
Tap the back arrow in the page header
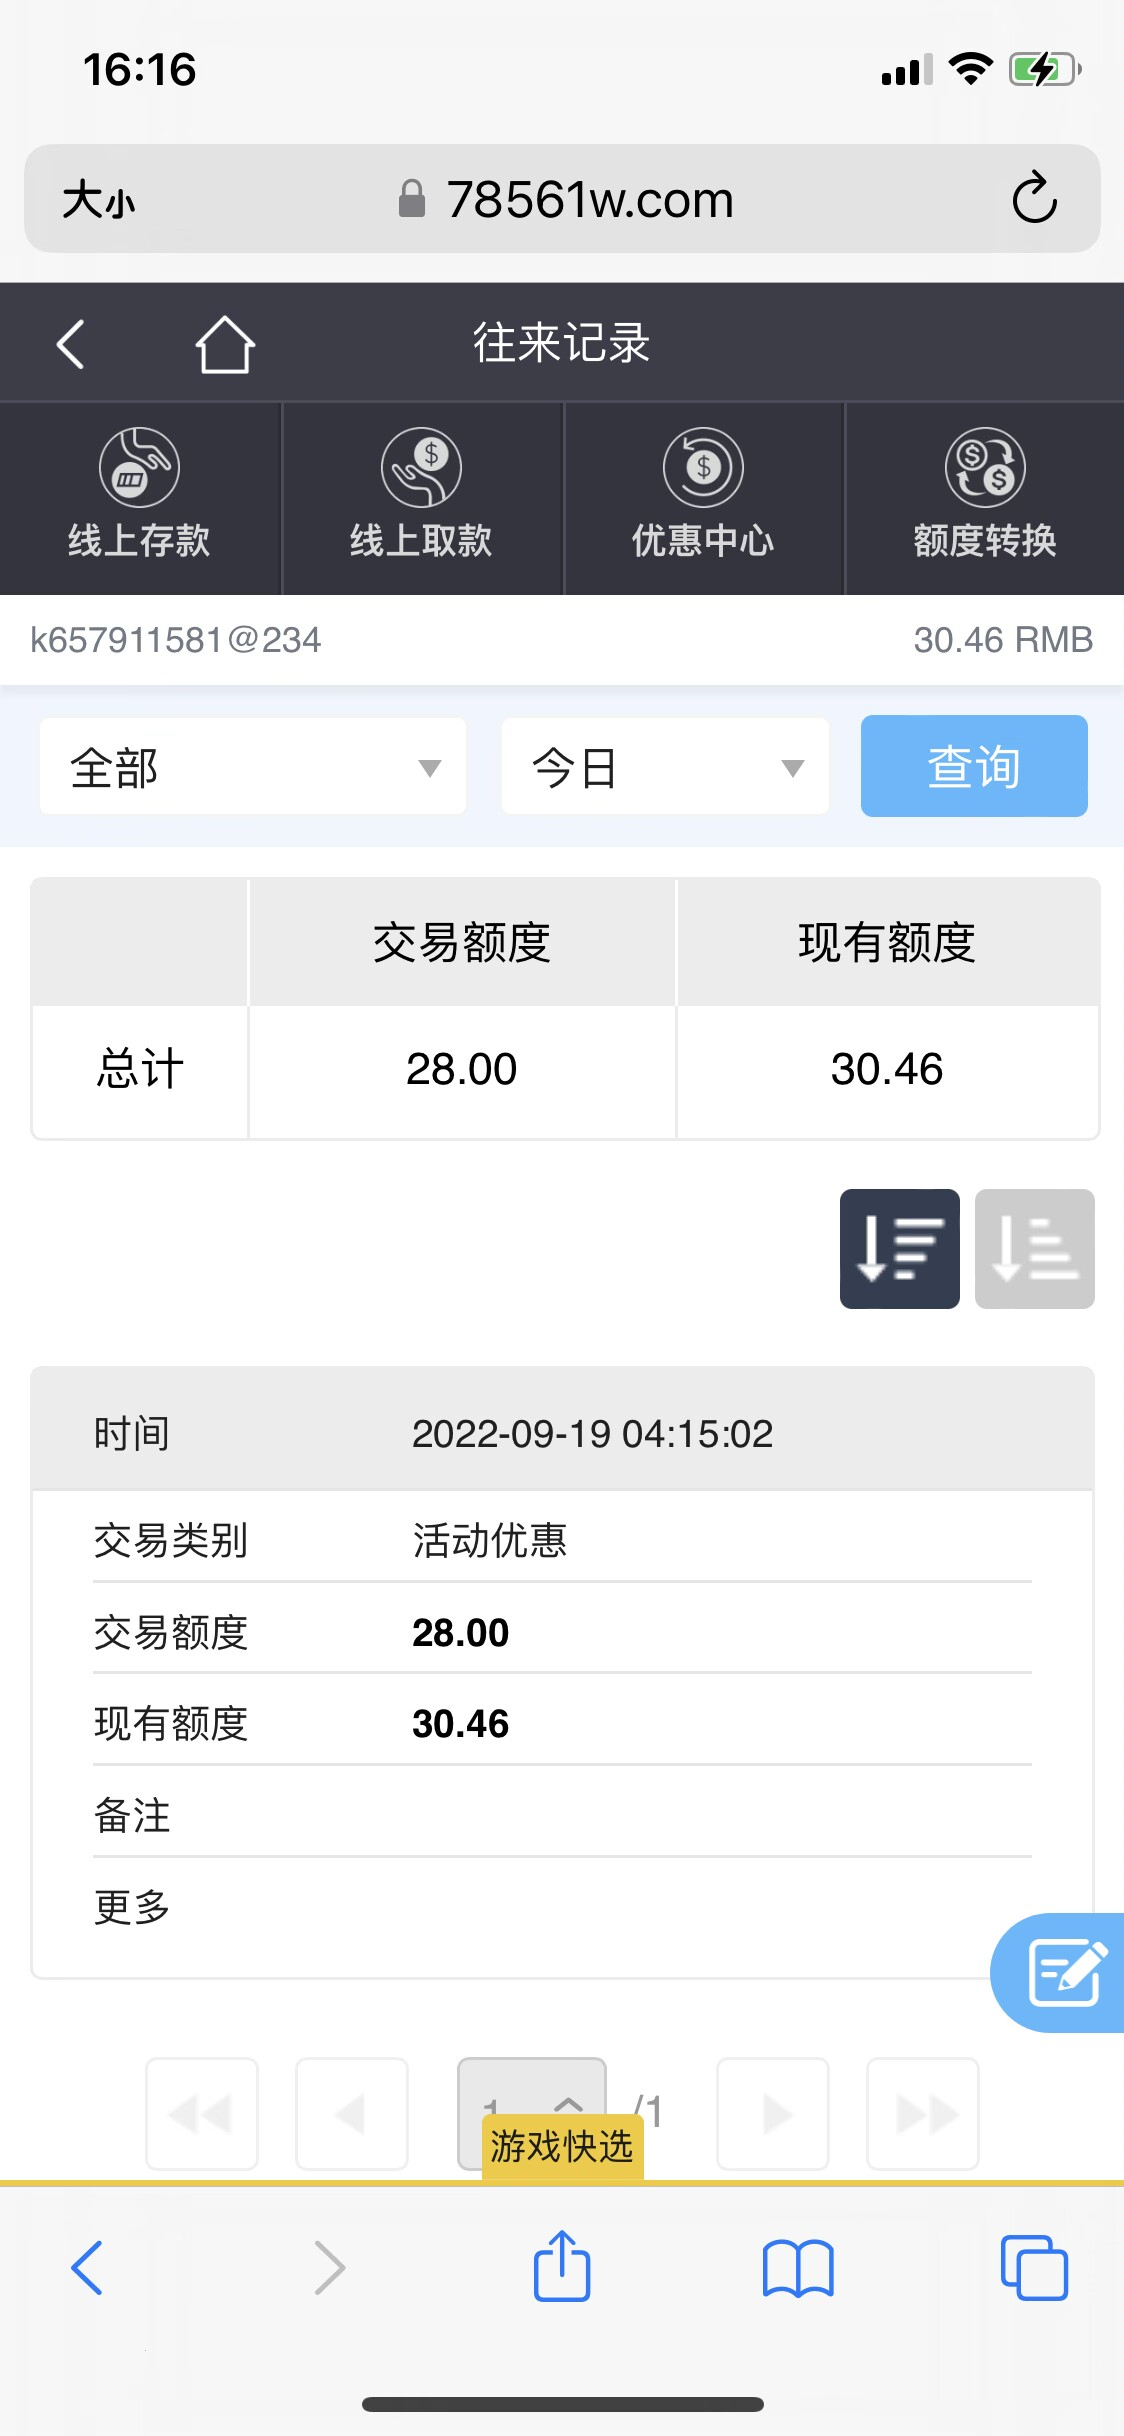[70, 345]
